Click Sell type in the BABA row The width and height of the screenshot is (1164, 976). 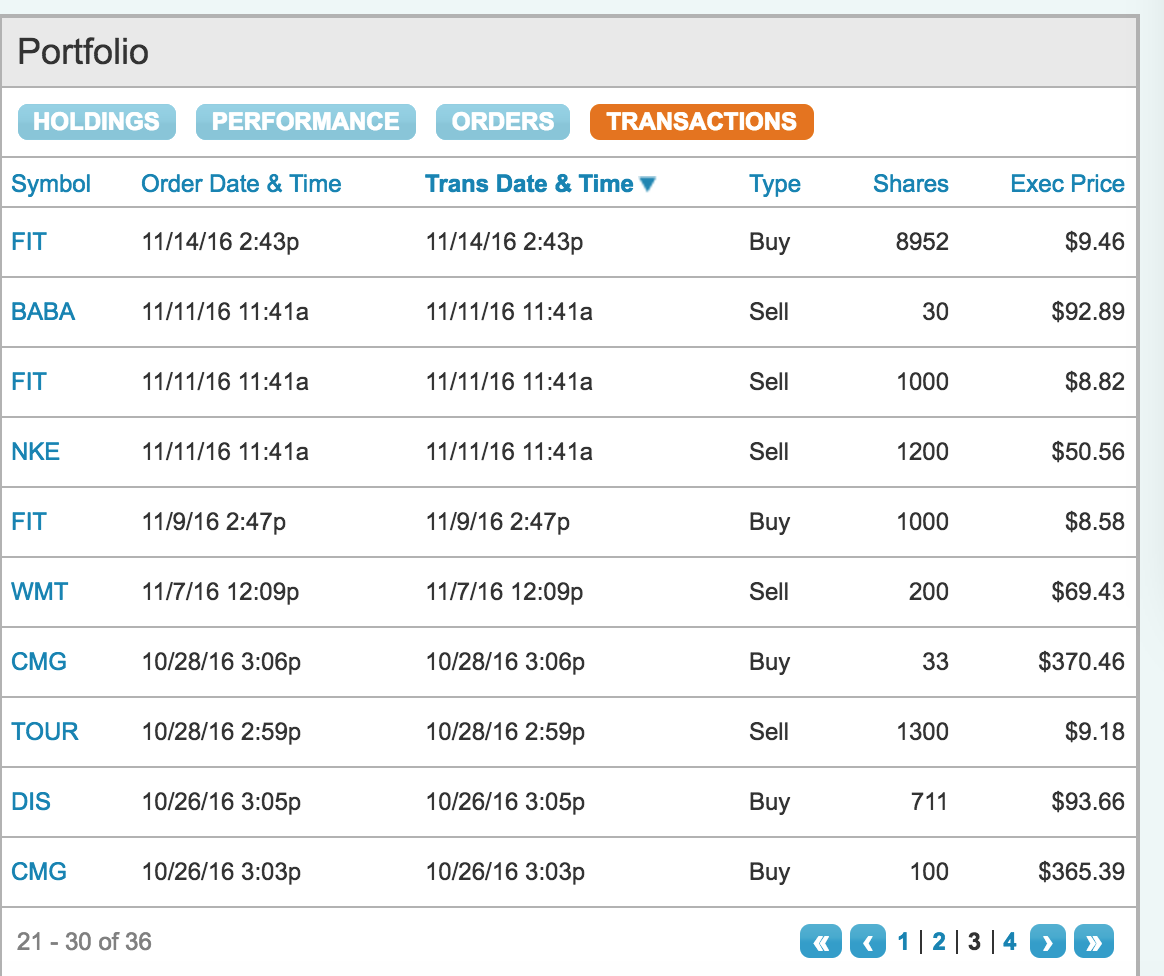coord(768,312)
